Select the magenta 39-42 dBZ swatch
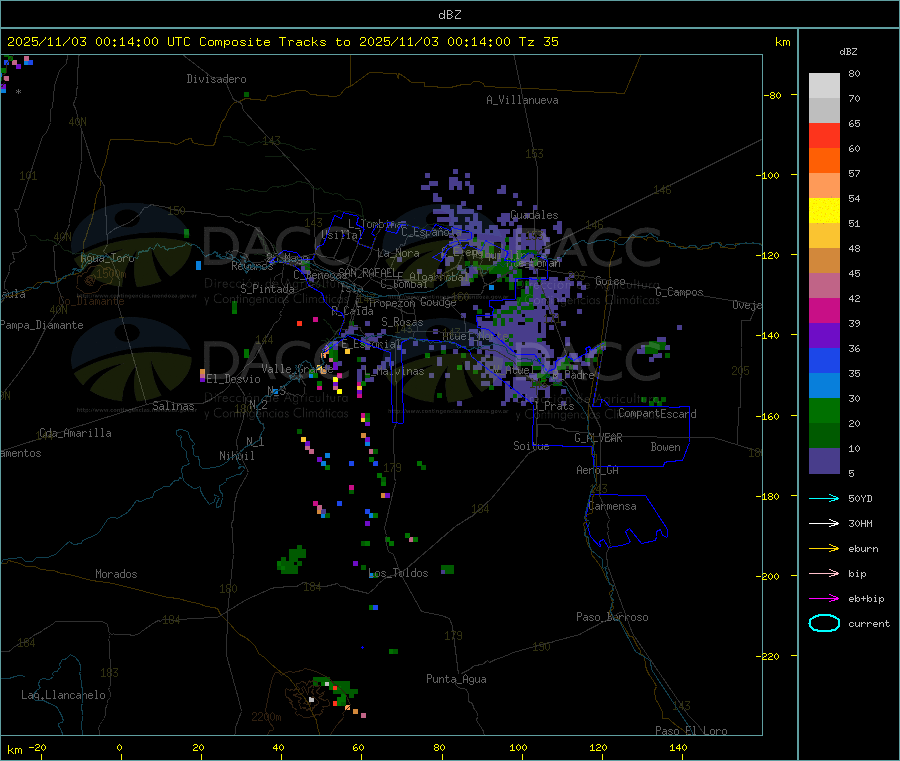This screenshot has width=900, height=761. coord(824,310)
